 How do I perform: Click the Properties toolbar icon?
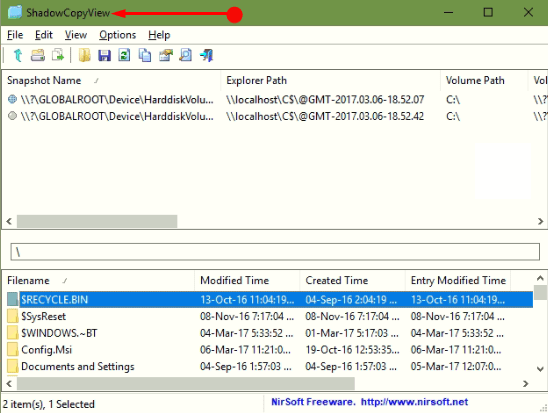click(x=166, y=55)
